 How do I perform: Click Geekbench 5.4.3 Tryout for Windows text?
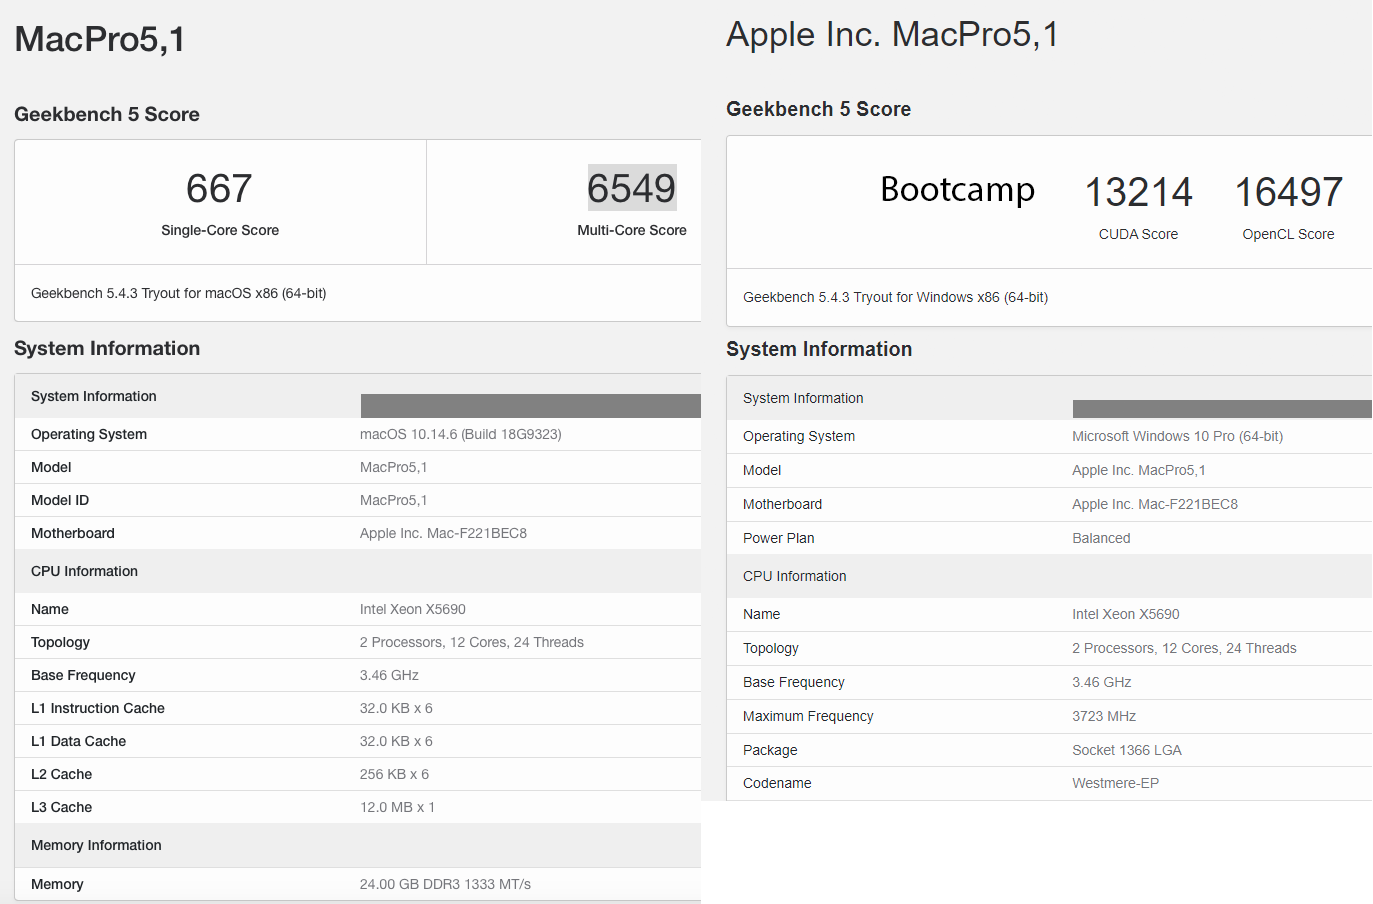coord(896,297)
